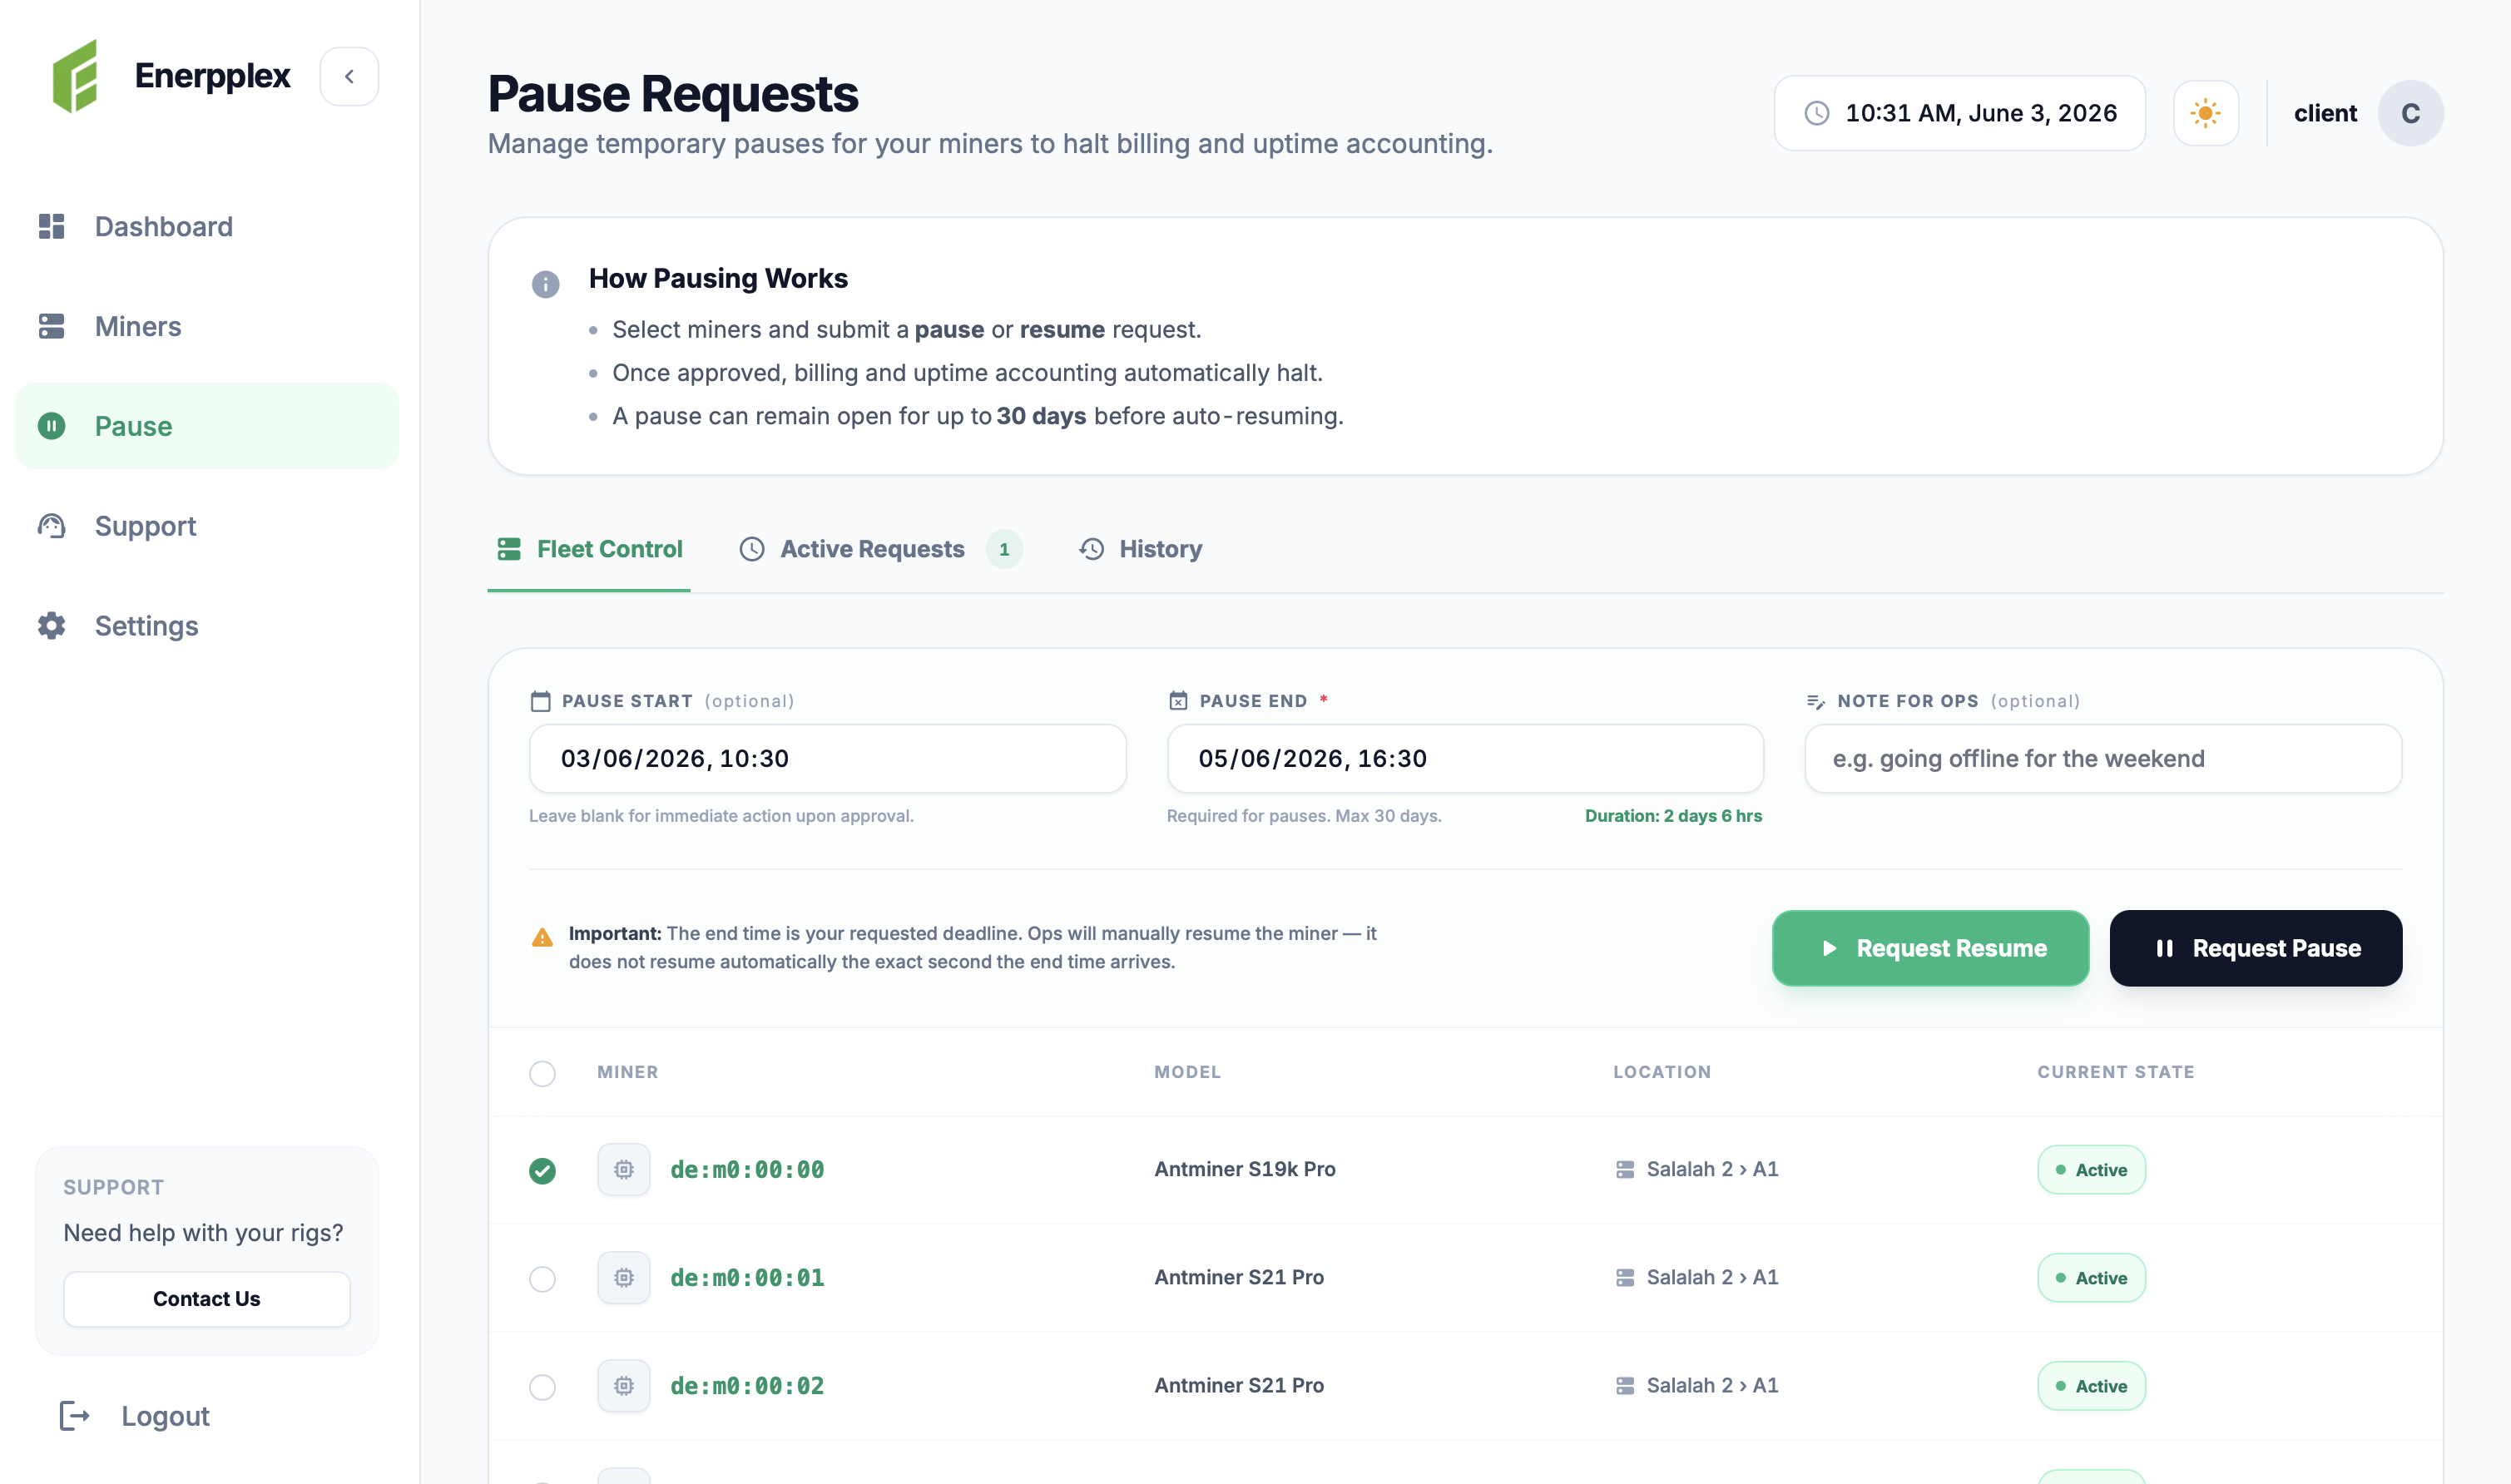2511x1484 pixels.
Task: Click the Antminer S19k Pro model cell
Action: pos(1245,1169)
